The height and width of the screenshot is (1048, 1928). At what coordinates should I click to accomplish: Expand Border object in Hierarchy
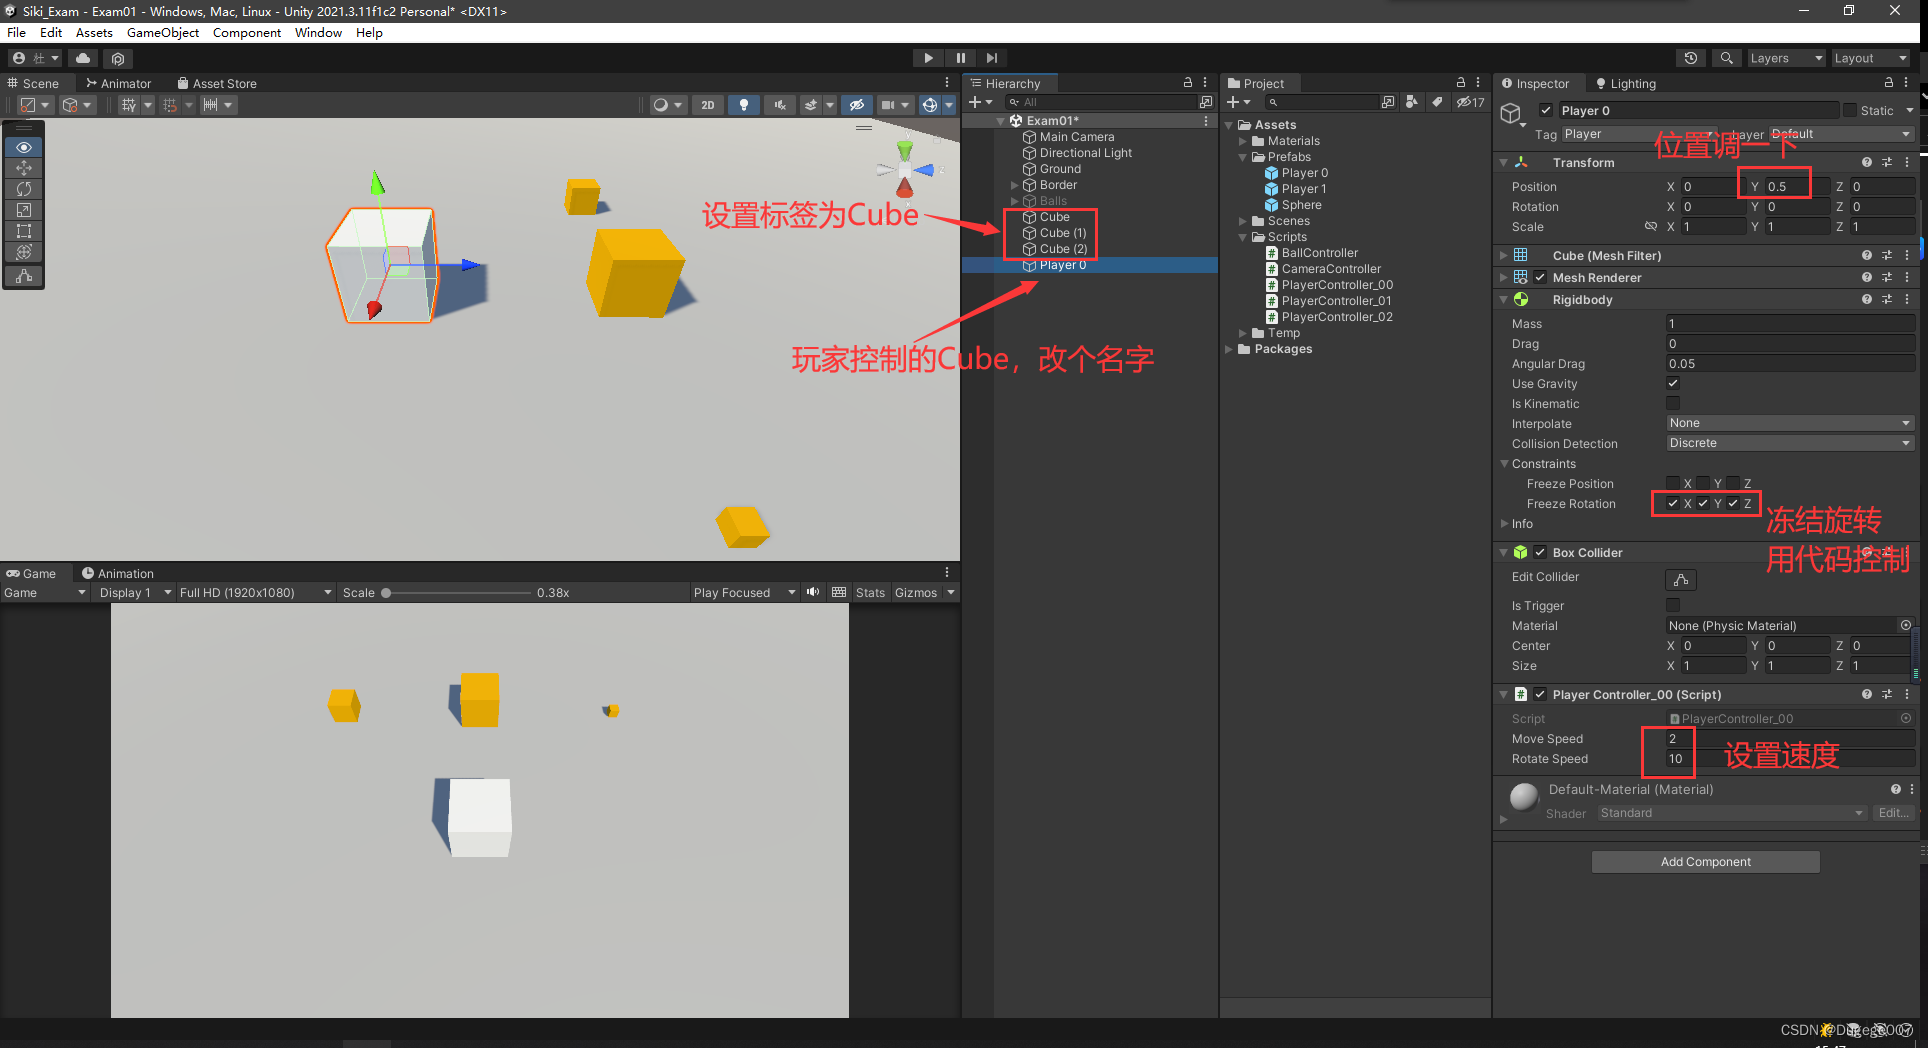tap(1014, 185)
